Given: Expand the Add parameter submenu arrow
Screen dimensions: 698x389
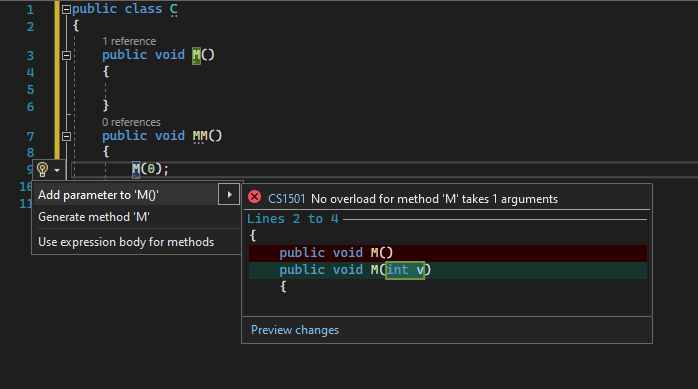Looking at the screenshot, I should click(229, 195).
